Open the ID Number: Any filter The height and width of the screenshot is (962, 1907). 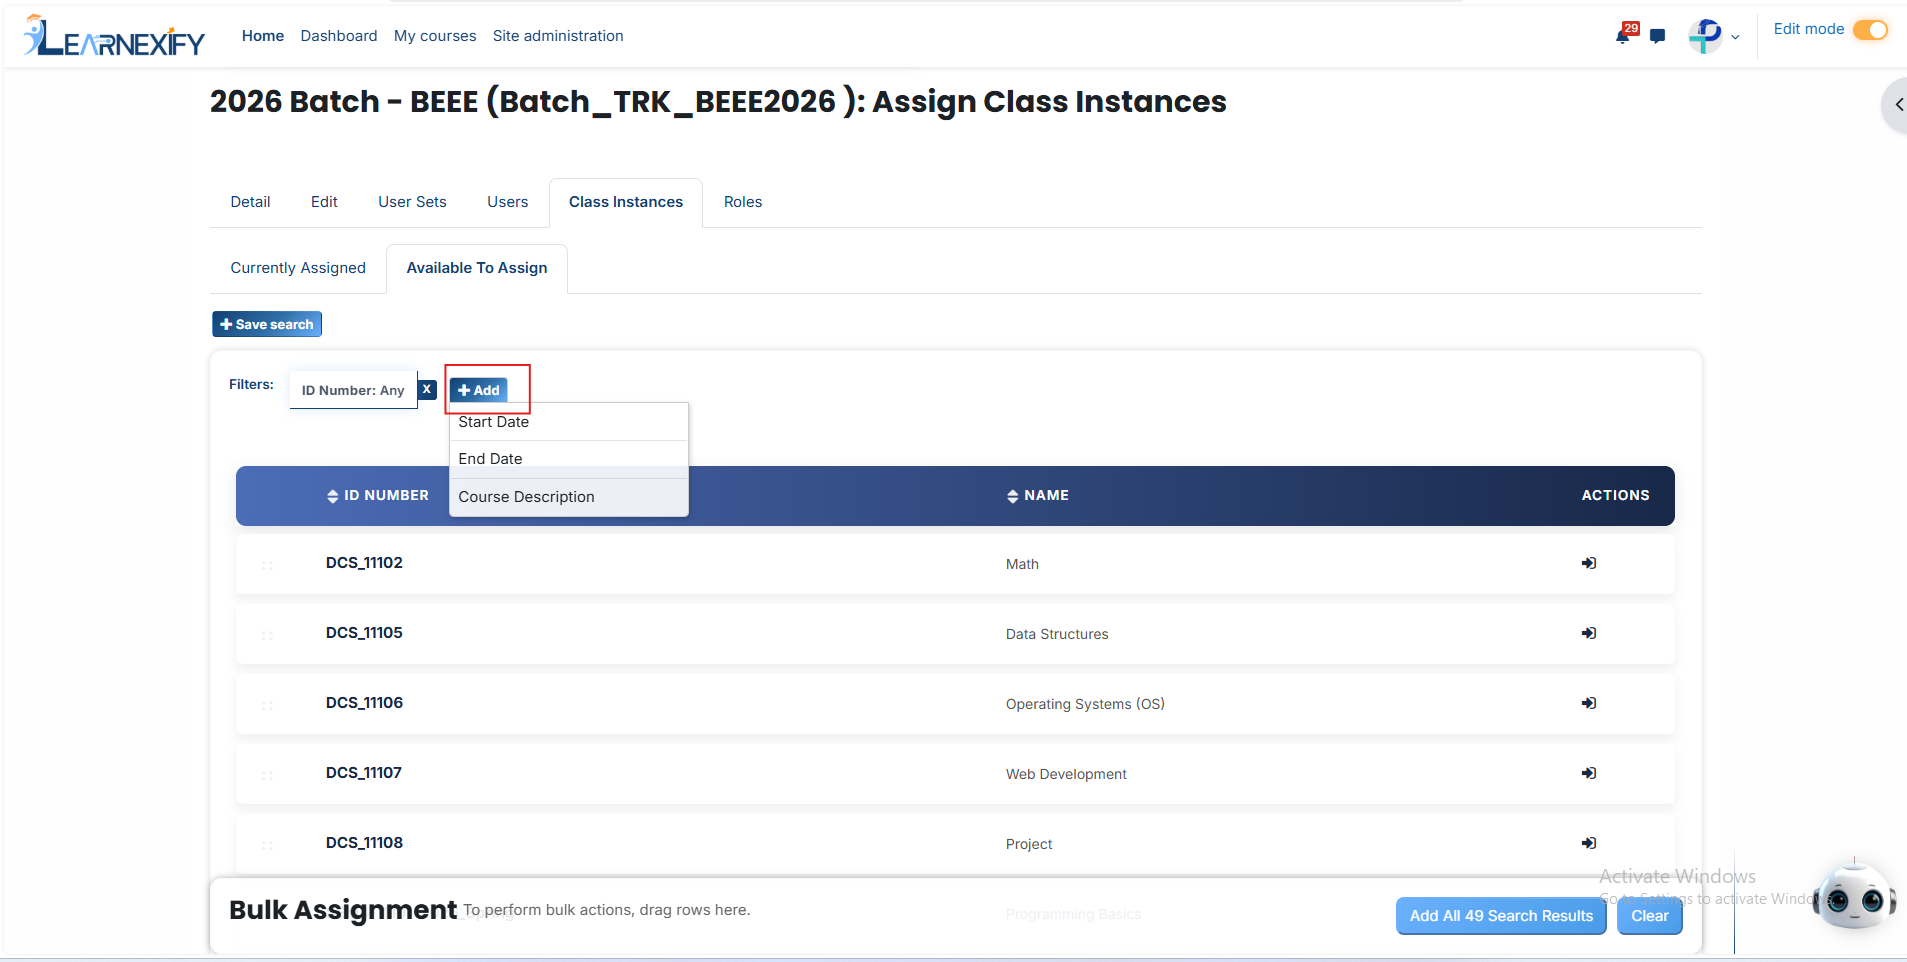pyautogui.click(x=353, y=390)
